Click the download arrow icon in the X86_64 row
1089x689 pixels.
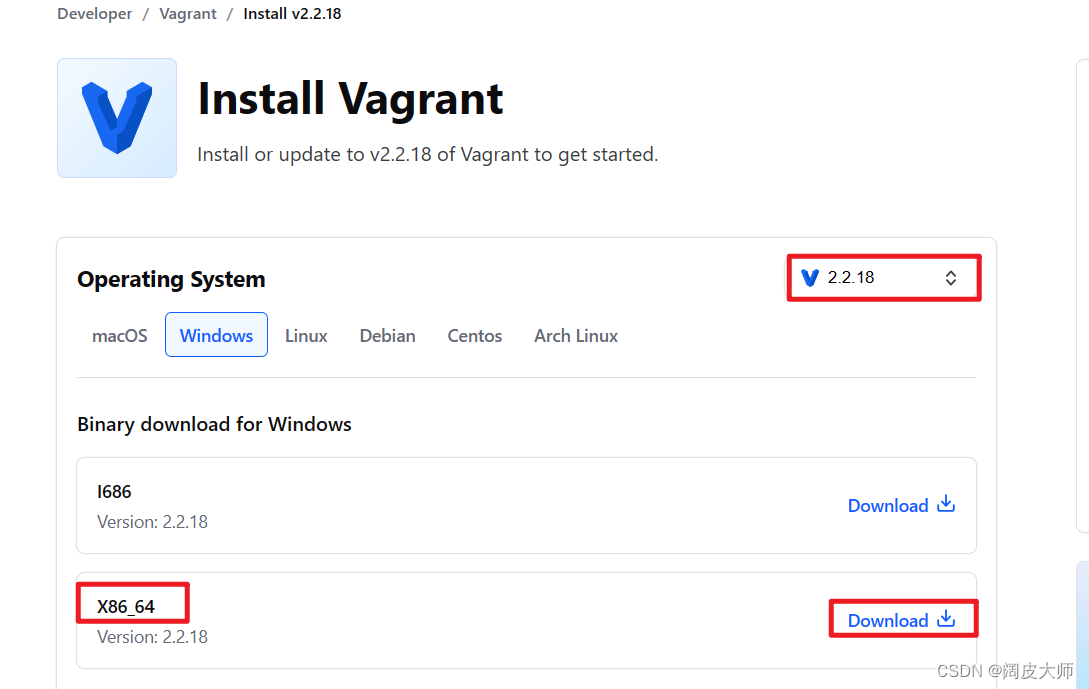click(x=946, y=619)
